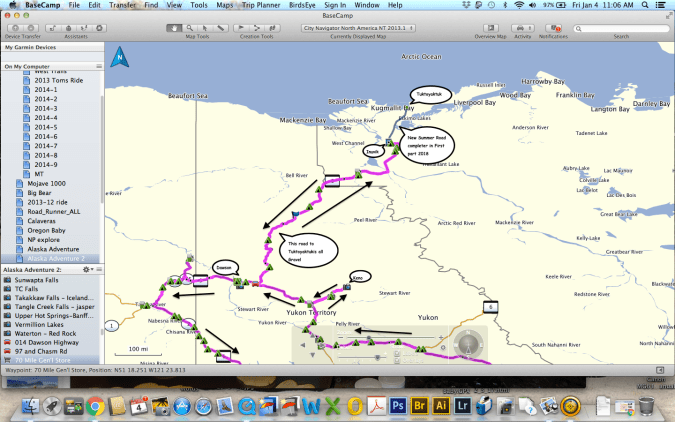
Task: Open the Notifications toolbar icon
Action: (x=553, y=27)
